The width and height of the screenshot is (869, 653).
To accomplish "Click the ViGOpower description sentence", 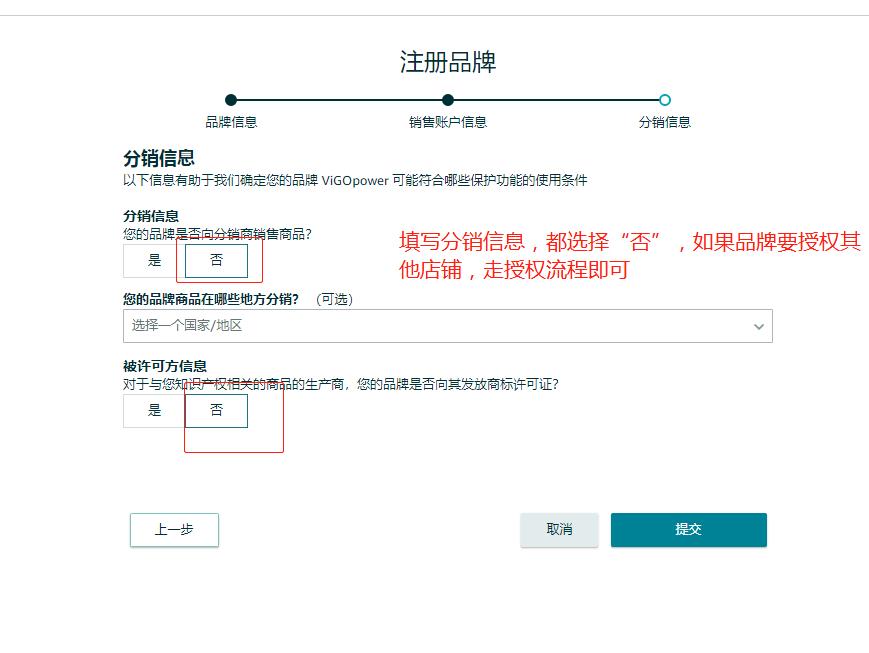I will pyautogui.click(x=355, y=180).
